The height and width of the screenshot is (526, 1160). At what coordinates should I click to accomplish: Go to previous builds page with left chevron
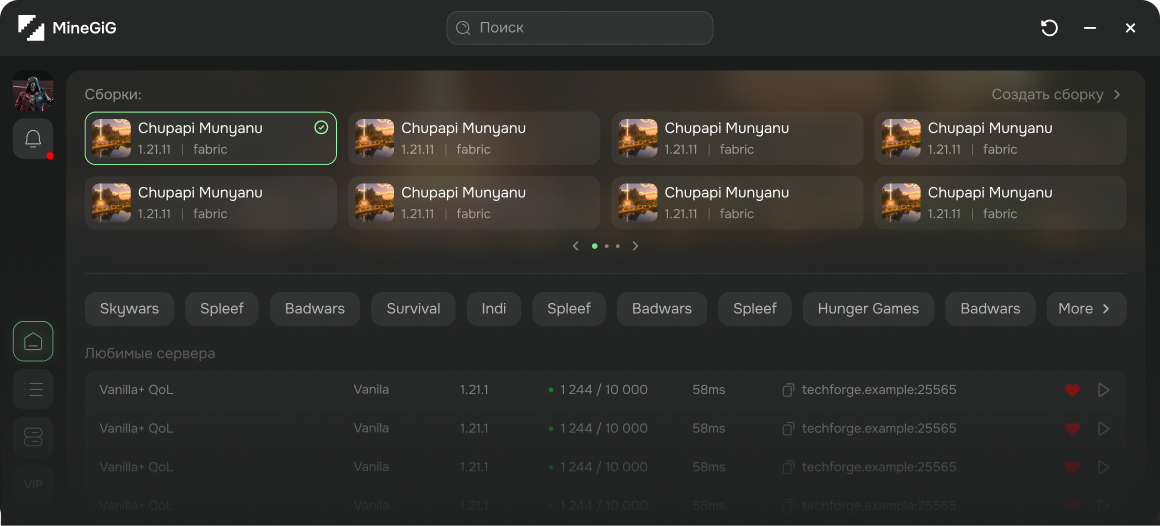click(x=576, y=246)
